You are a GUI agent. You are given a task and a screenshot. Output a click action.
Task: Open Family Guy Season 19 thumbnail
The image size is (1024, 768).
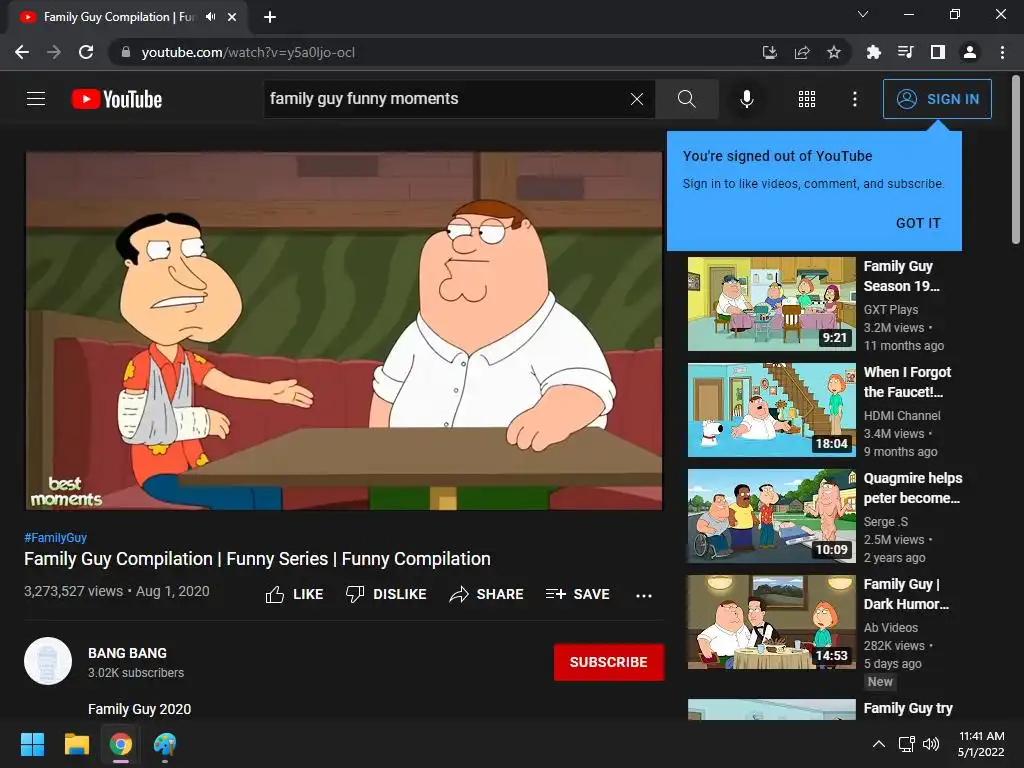771,304
